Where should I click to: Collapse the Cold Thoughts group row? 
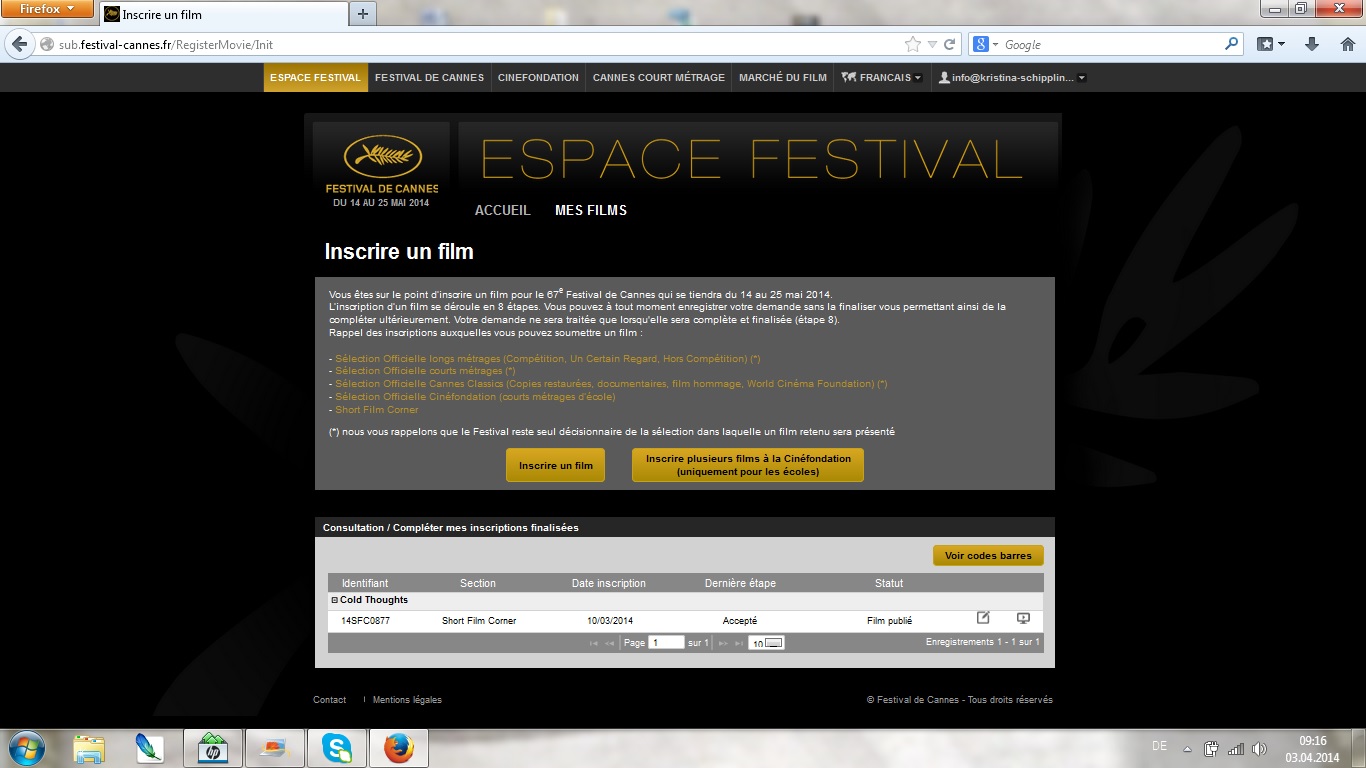tap(335, 600)
